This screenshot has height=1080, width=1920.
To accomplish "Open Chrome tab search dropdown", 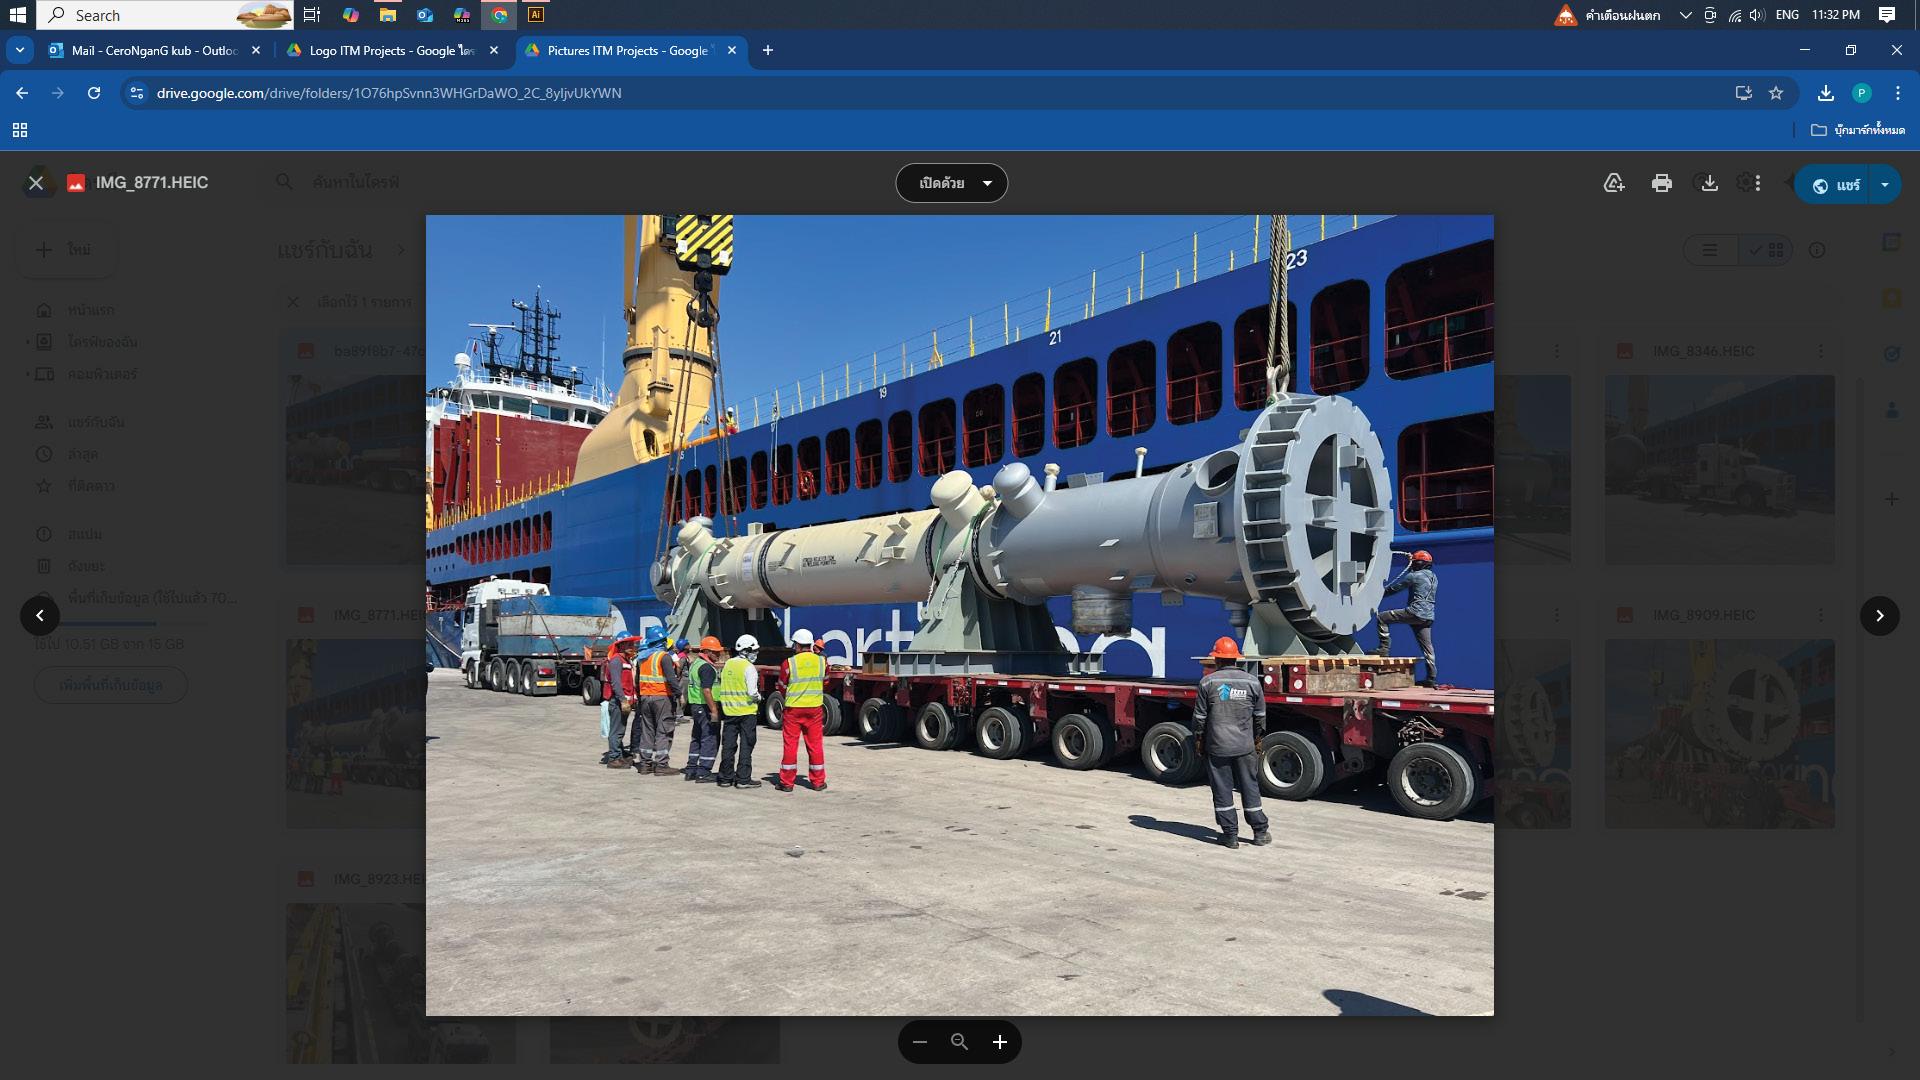I will [x=19, y=50].
